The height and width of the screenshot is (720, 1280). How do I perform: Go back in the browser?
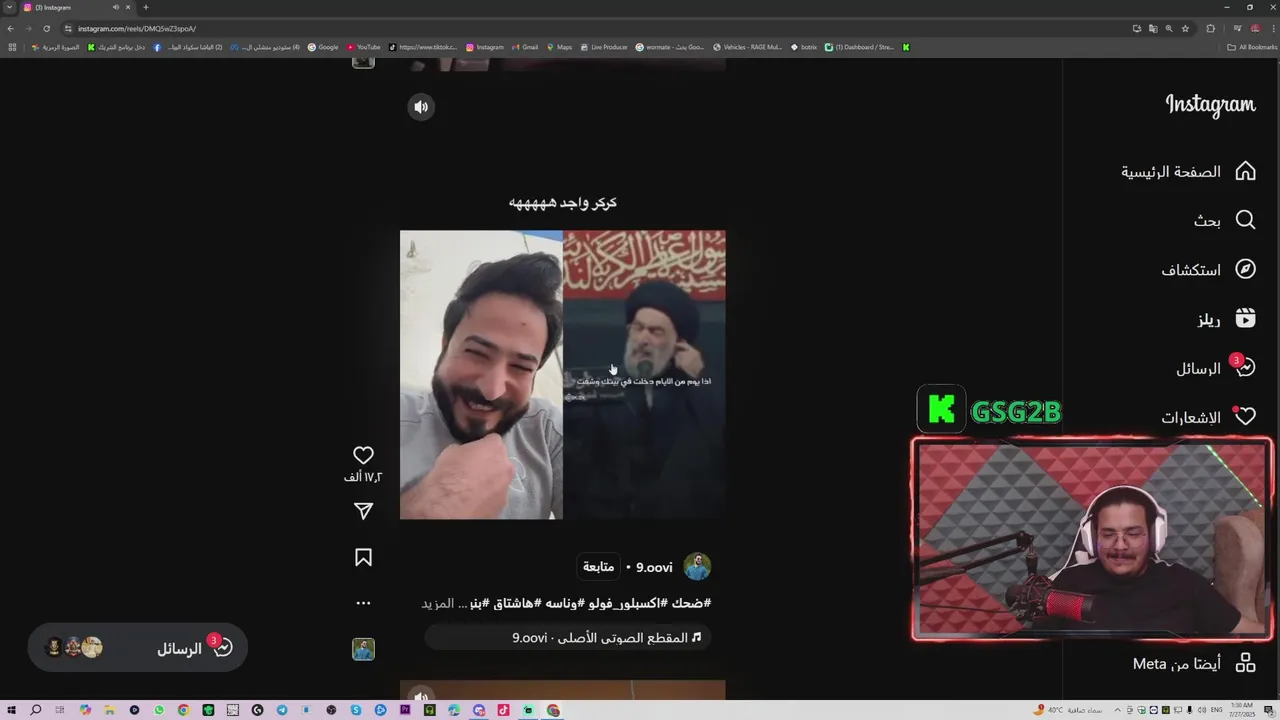[10, 28]
